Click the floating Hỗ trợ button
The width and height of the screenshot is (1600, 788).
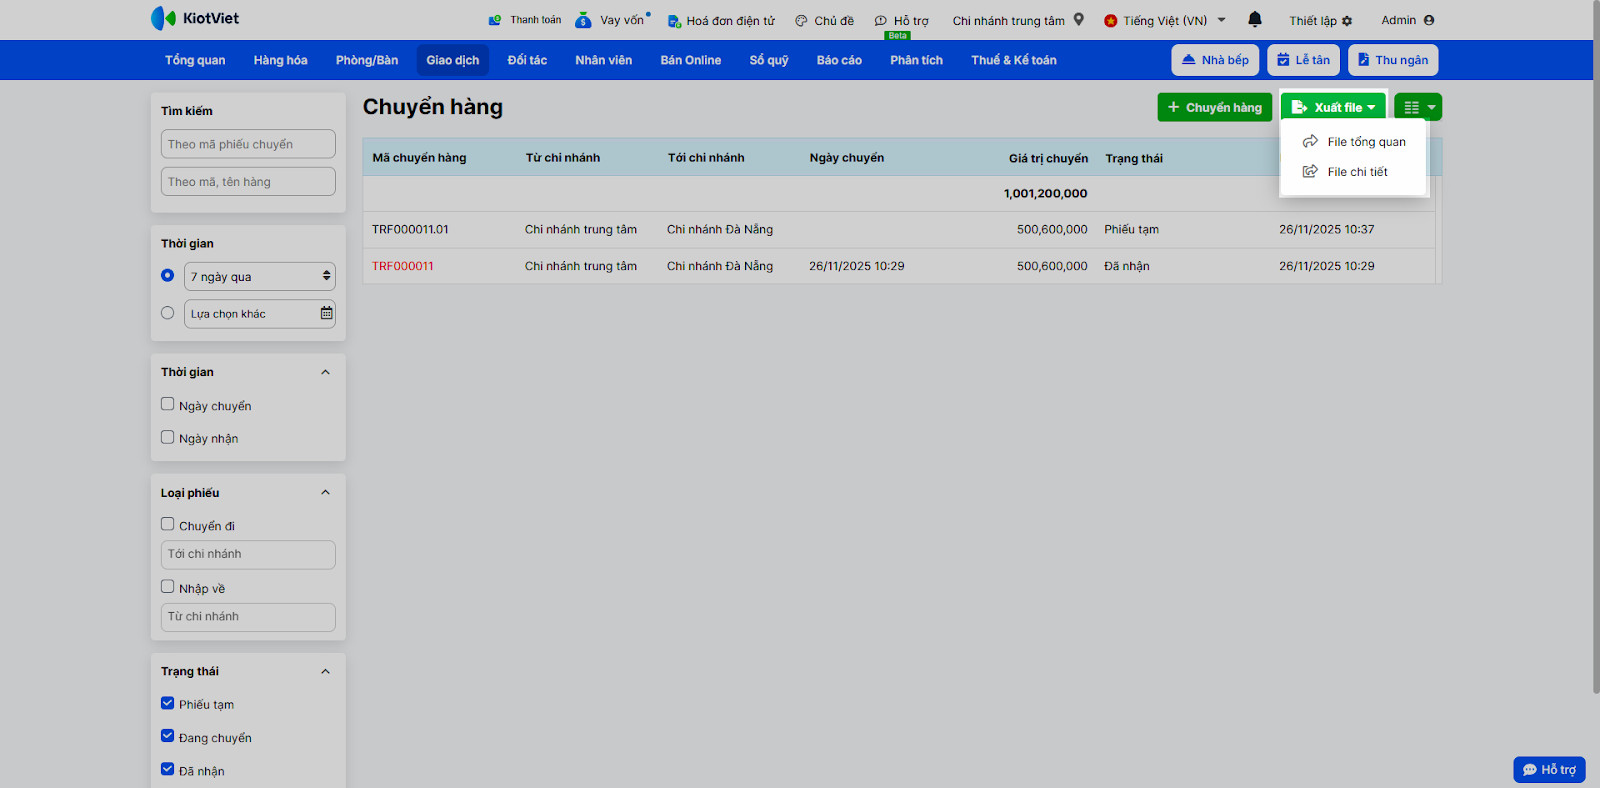[x=1549, y=769]
